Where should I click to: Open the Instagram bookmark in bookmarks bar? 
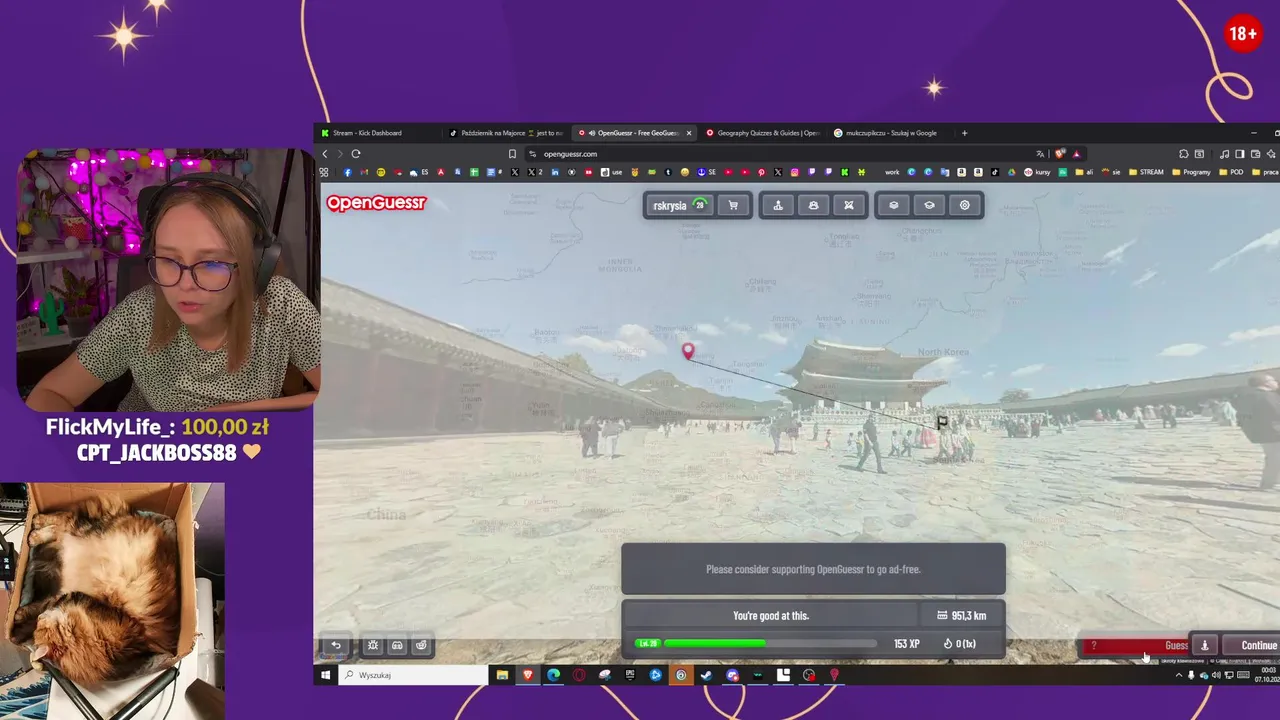pyautogui.click(x=794, y=172)
